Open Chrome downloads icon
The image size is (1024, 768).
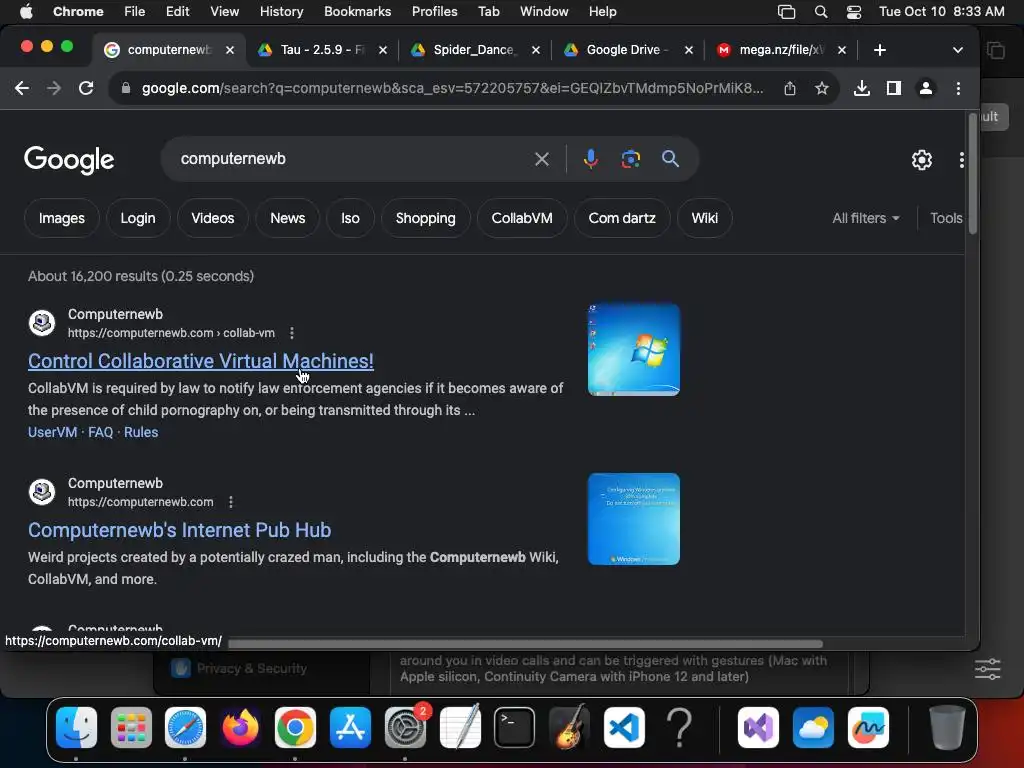click(x=861, y=88)
